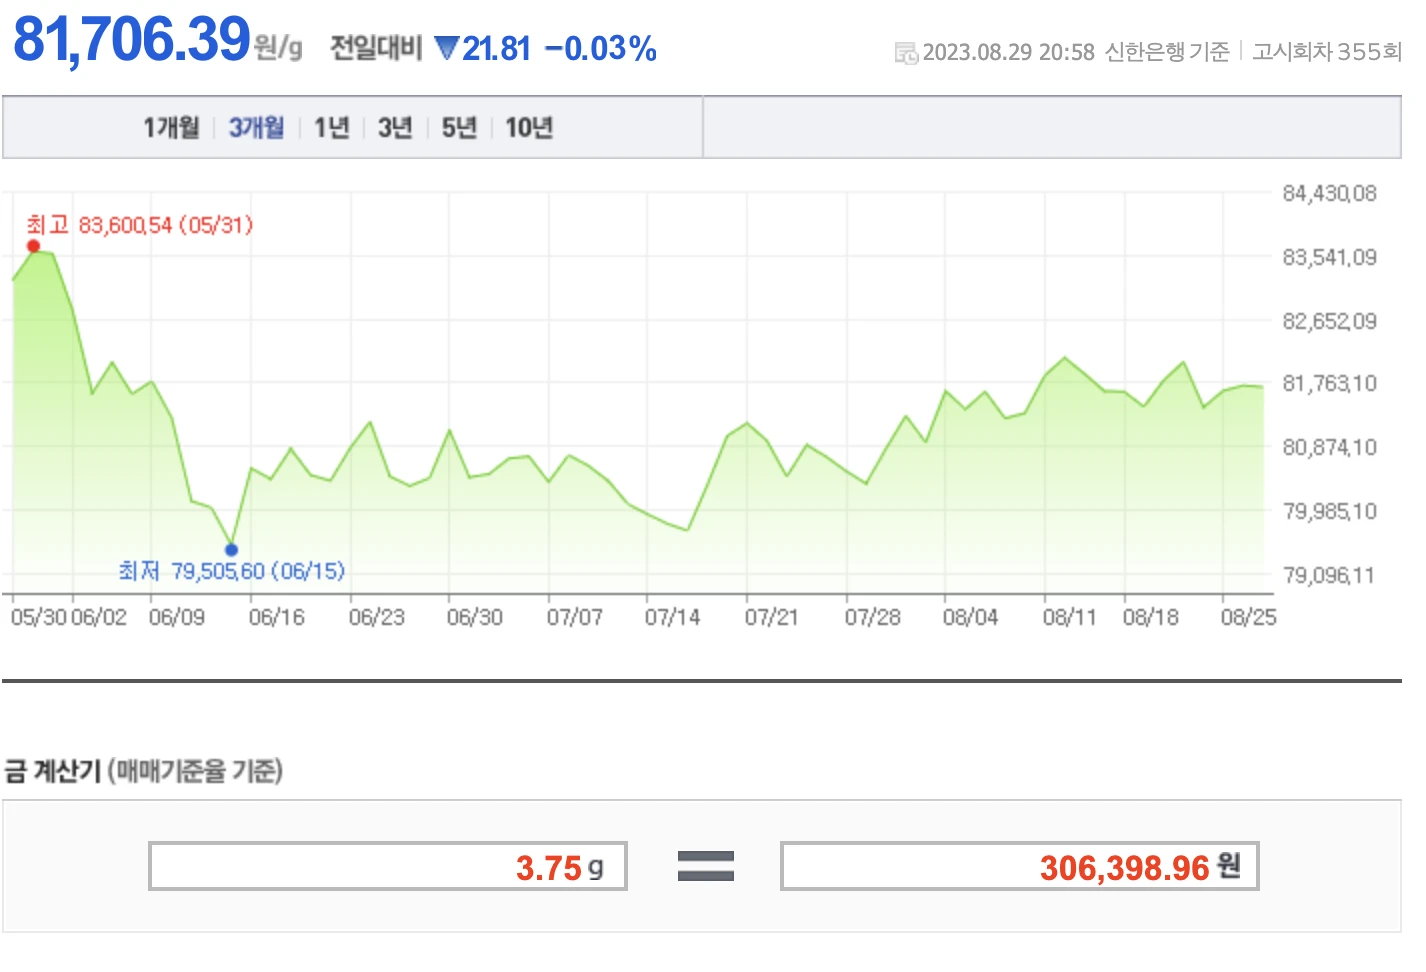Switch to the 1년 chart view
The image size is (1426, 972).
331,127
